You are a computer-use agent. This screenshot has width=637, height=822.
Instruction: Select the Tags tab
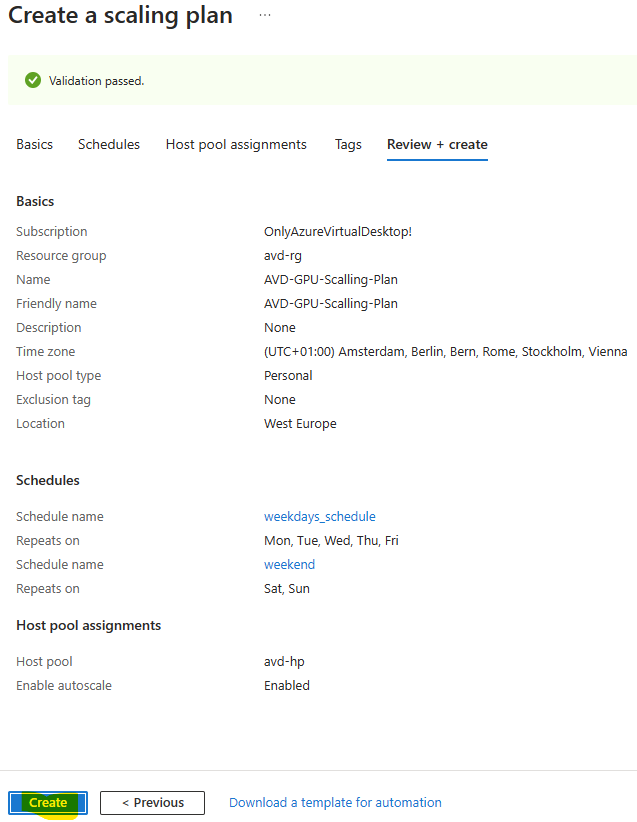[348, 144]
